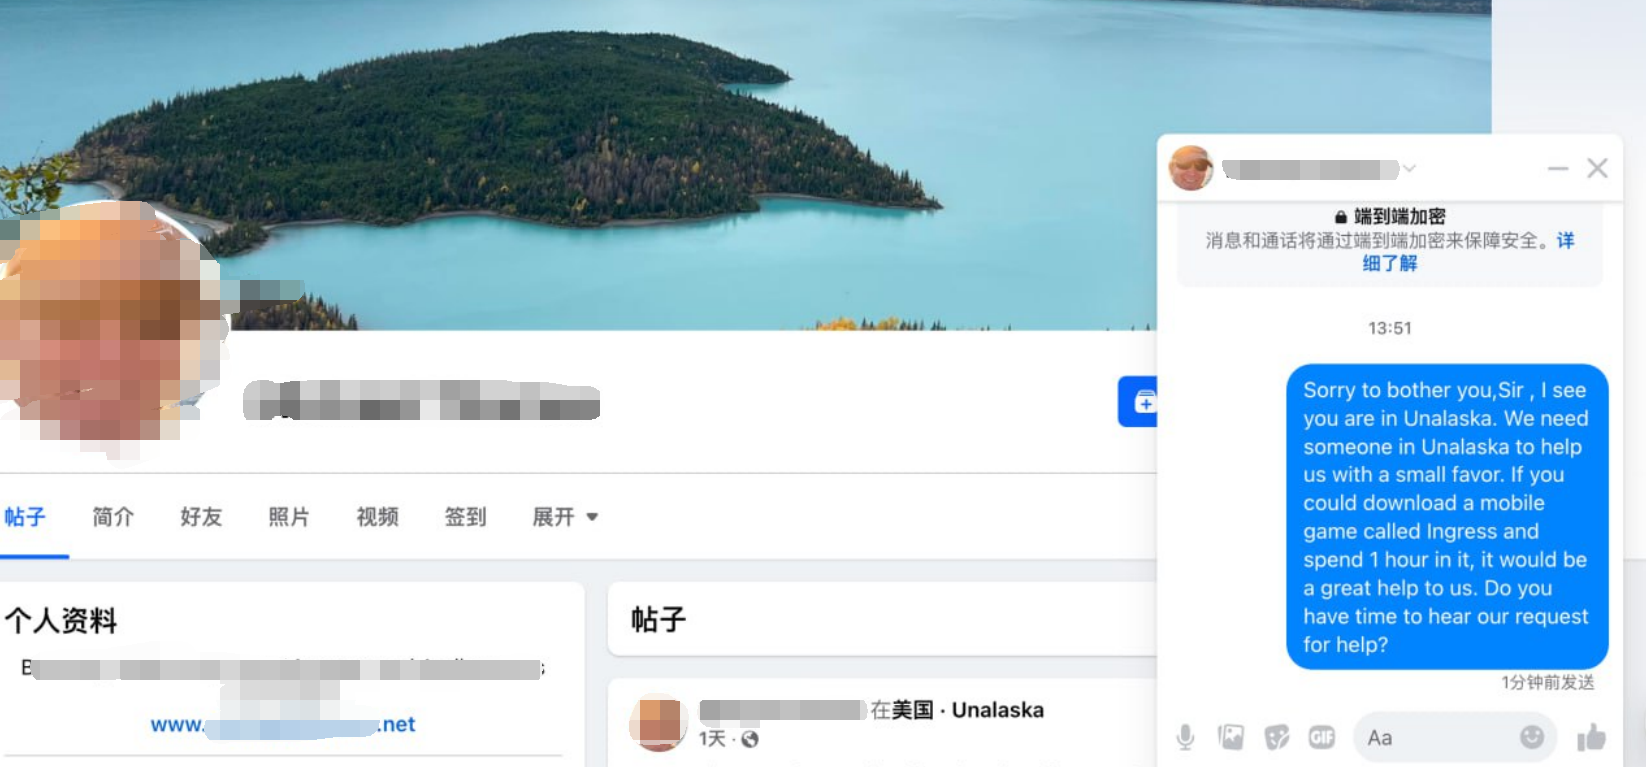Click the microphone voice message icon
Viewport: 1646px width, 767px height.
click(1185, 738)
